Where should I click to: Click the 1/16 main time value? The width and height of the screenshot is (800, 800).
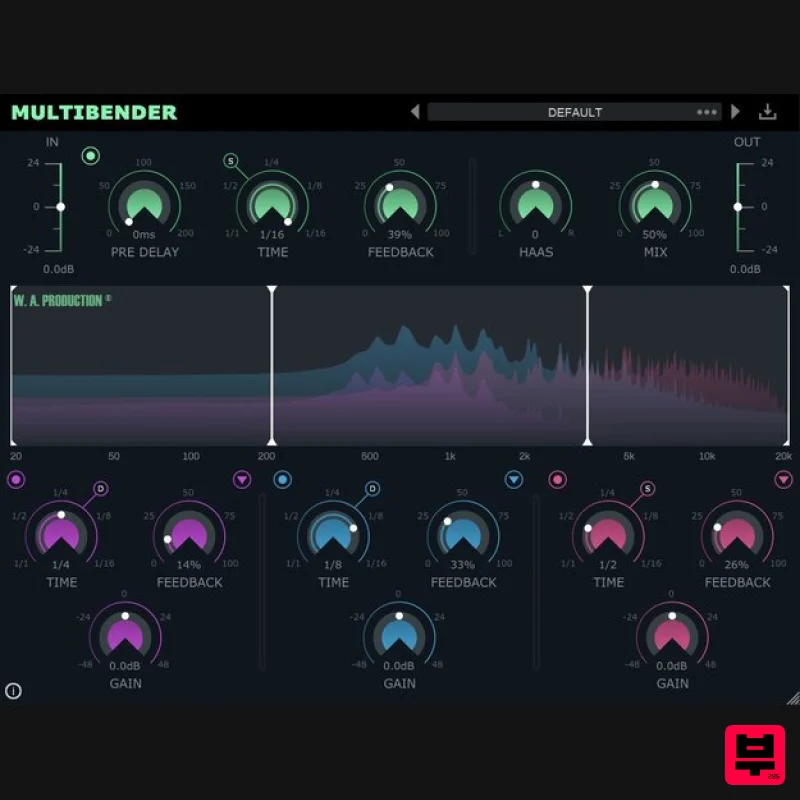[x=272, y=235]
